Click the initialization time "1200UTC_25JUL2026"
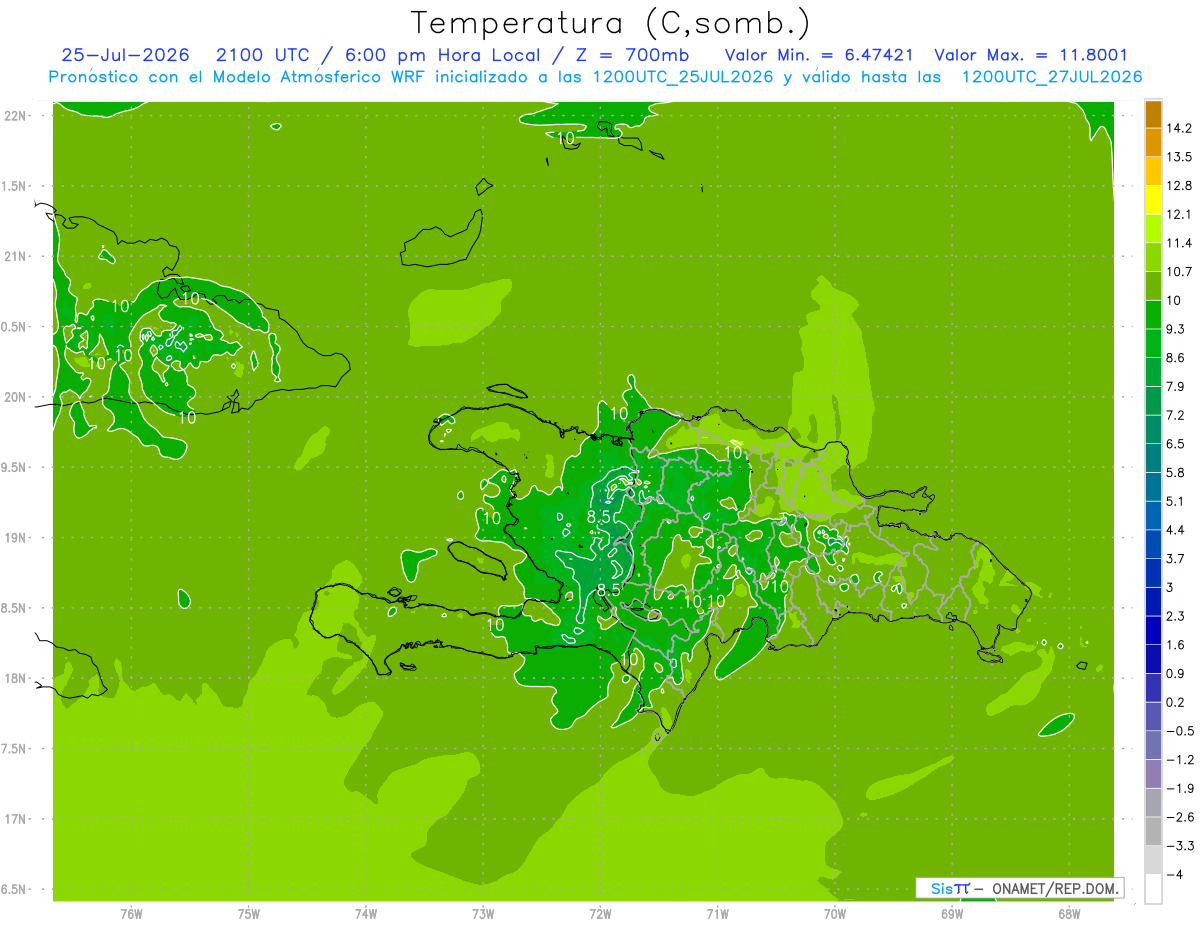1200x927 pixels. coord(682,76)
